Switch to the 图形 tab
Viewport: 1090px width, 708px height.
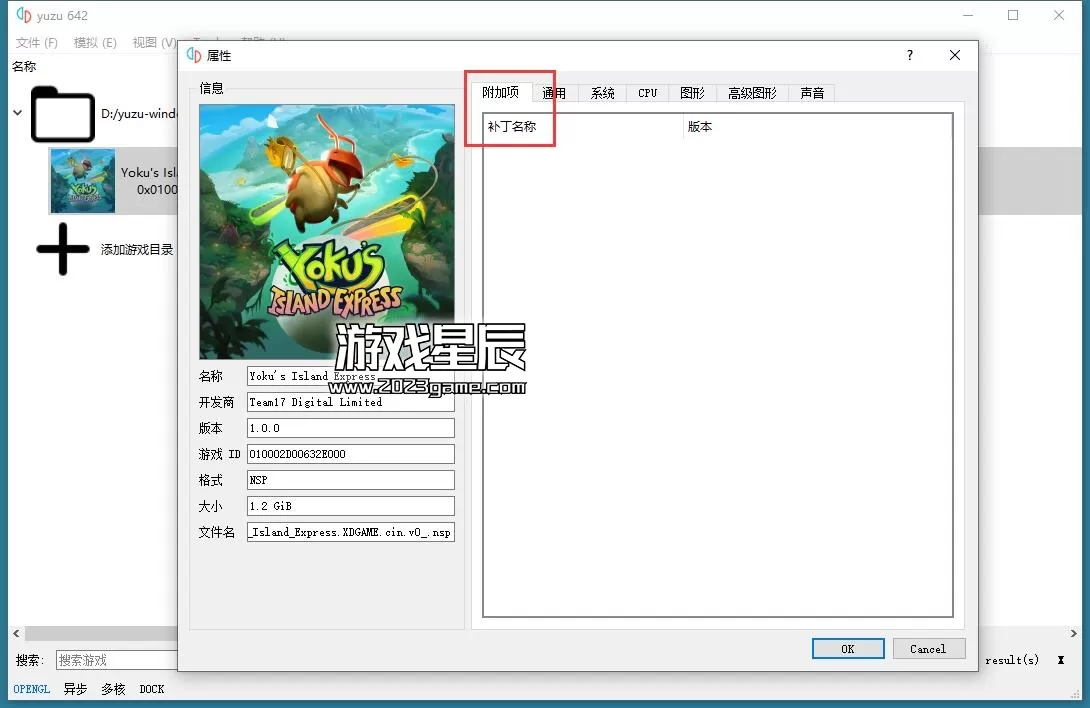click(x=692, y=93)
